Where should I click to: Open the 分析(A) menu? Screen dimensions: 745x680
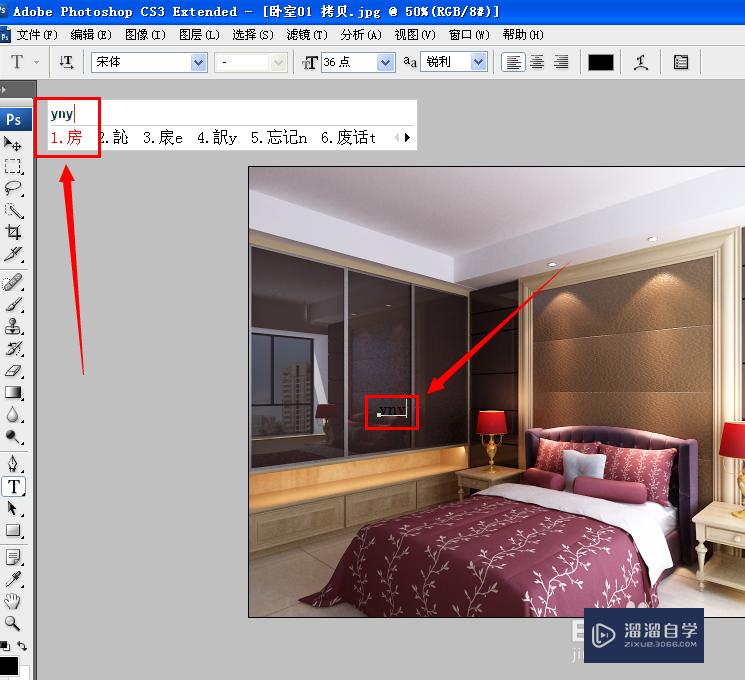point(361,35)
